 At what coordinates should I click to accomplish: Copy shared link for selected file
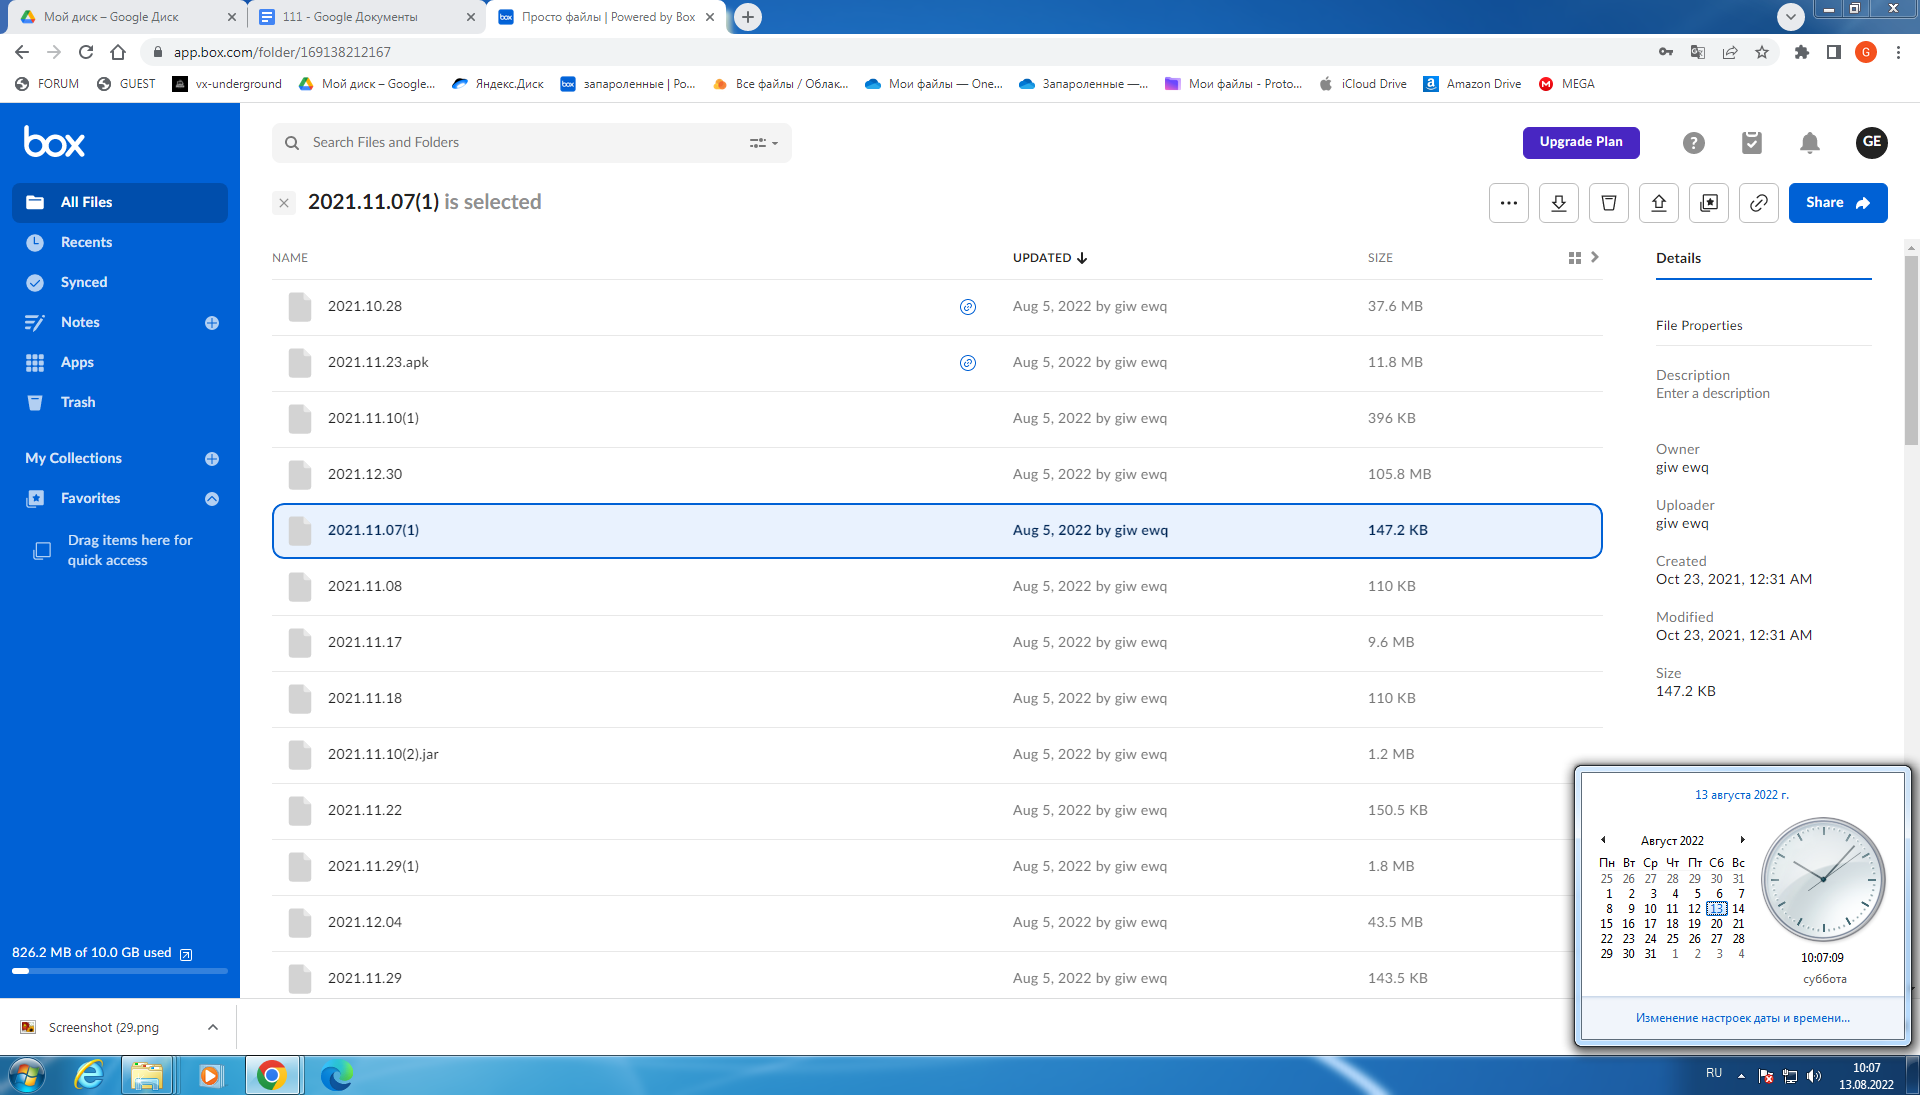point(1758,203)
